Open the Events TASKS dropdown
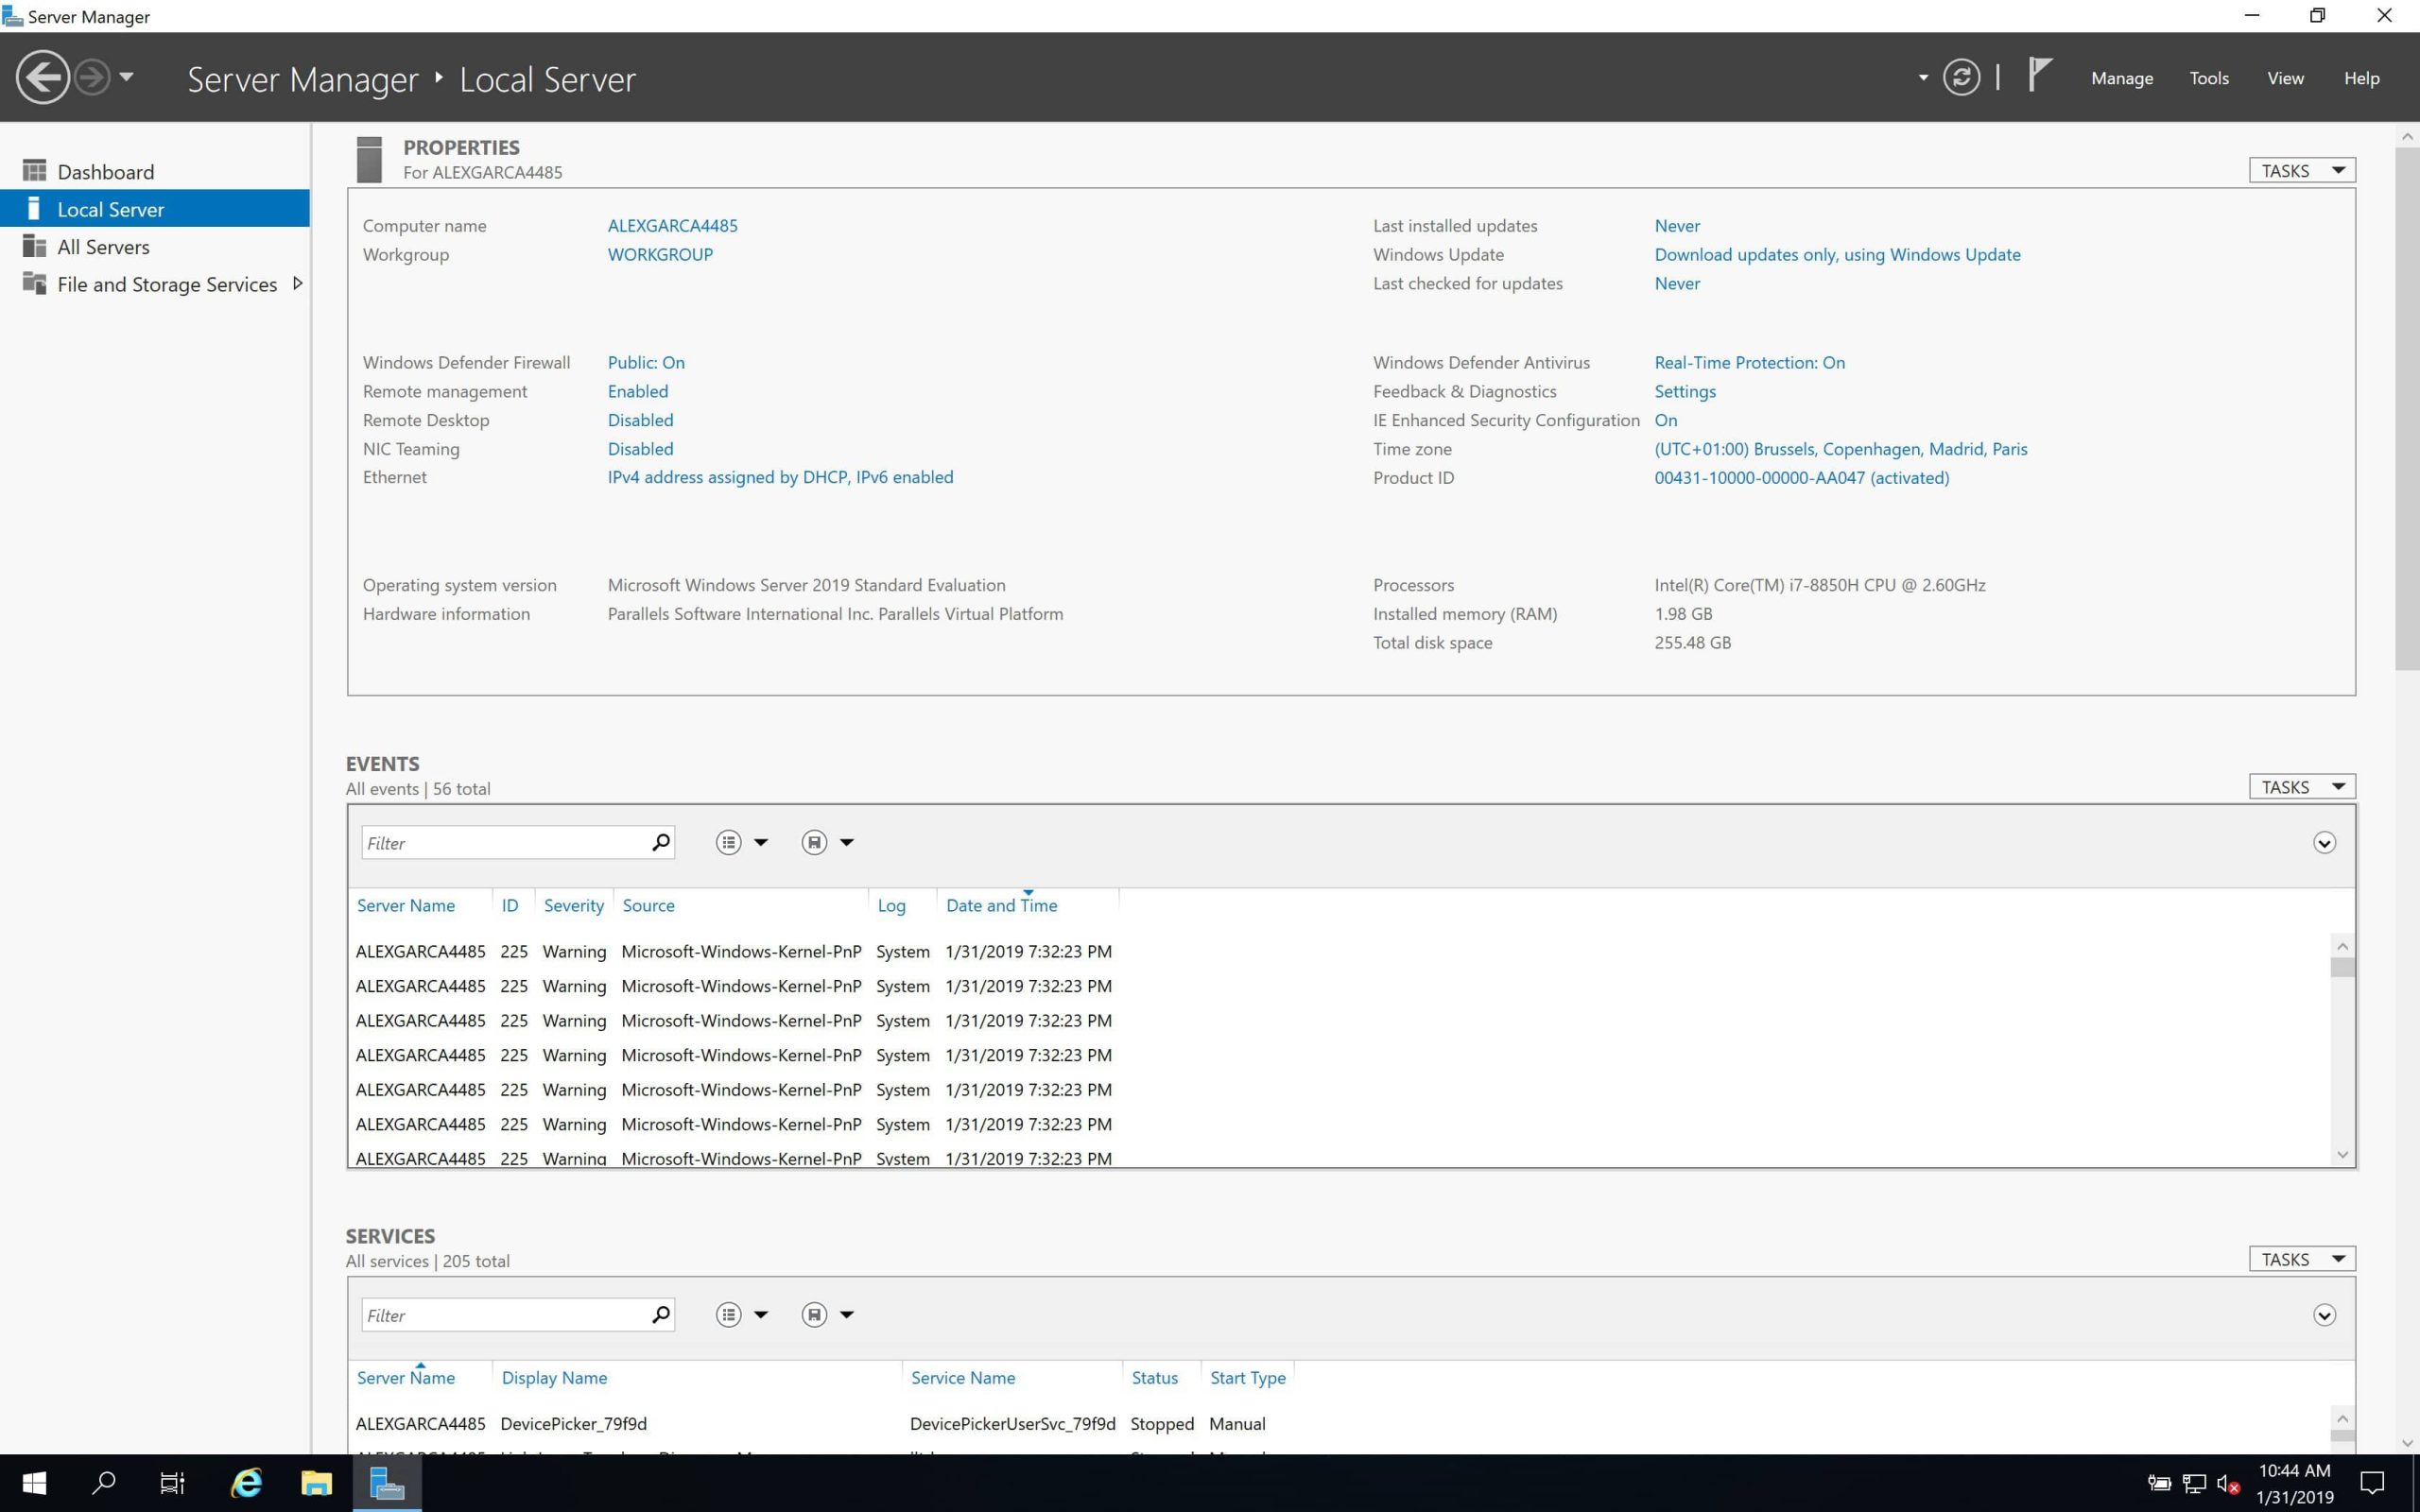 [x=2301, y=786]
